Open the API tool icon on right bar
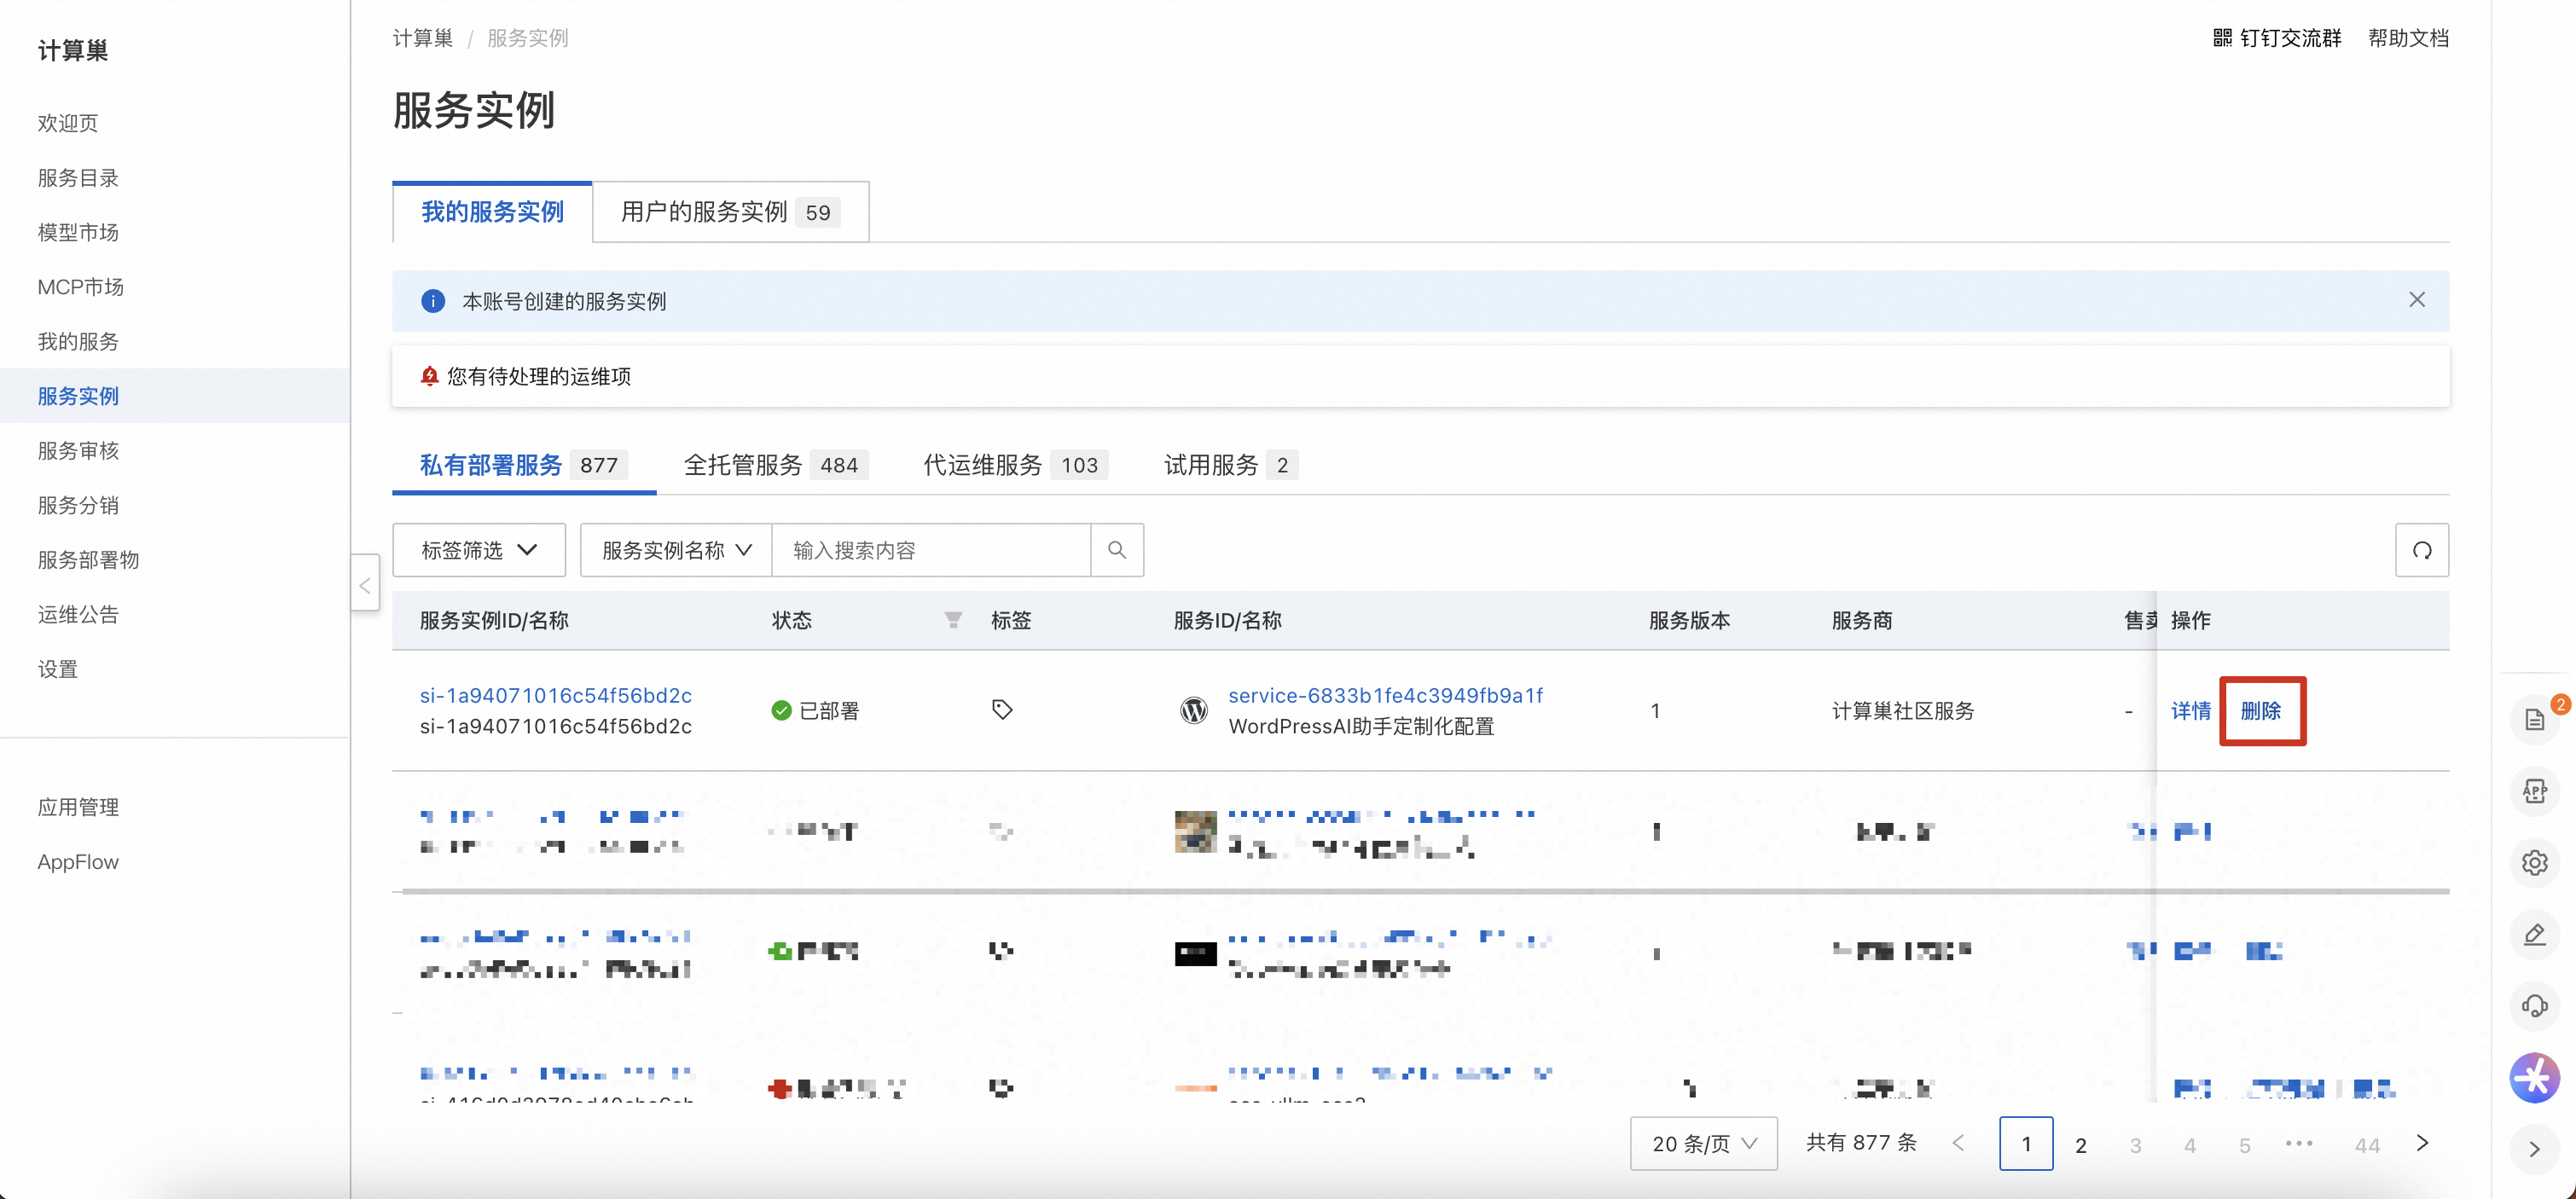 (2534, 791)
